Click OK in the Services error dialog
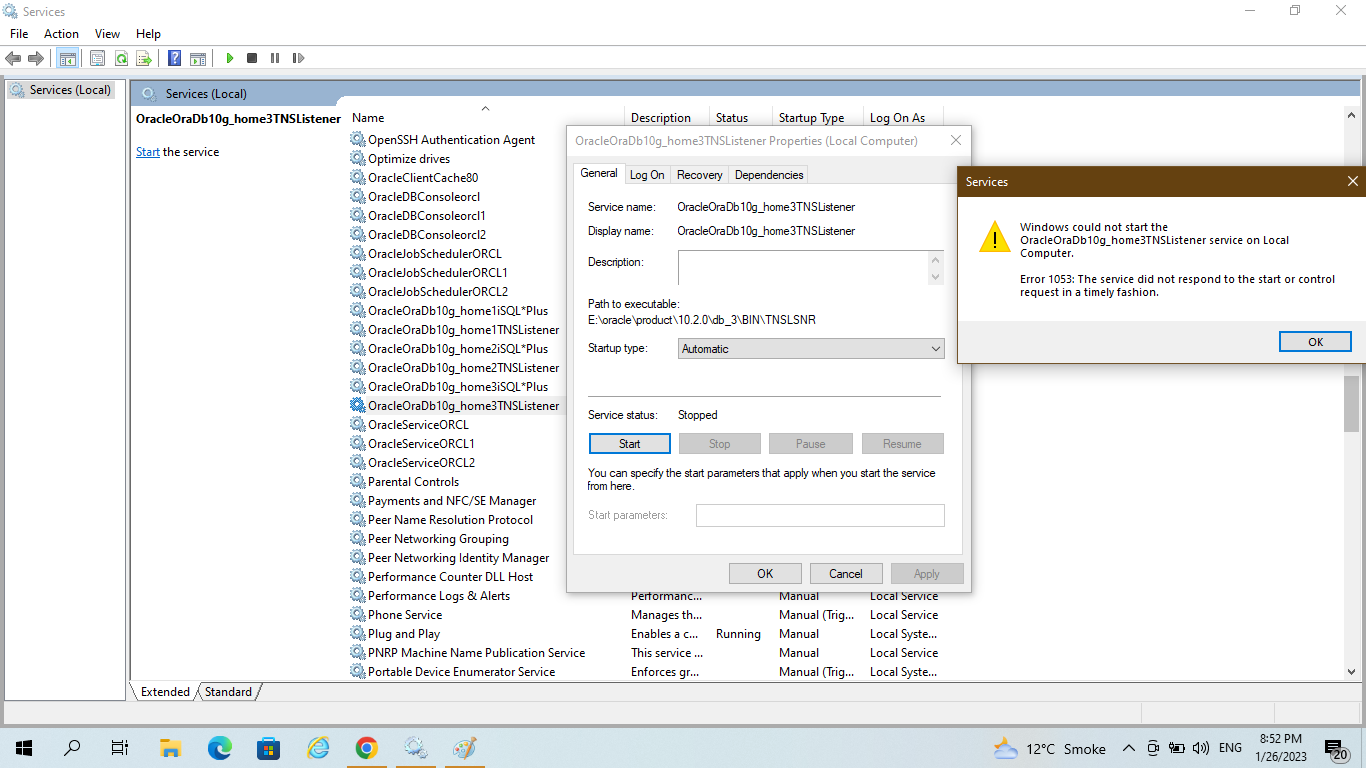Screen dimensions: 1366x768 coord(1315,342)
